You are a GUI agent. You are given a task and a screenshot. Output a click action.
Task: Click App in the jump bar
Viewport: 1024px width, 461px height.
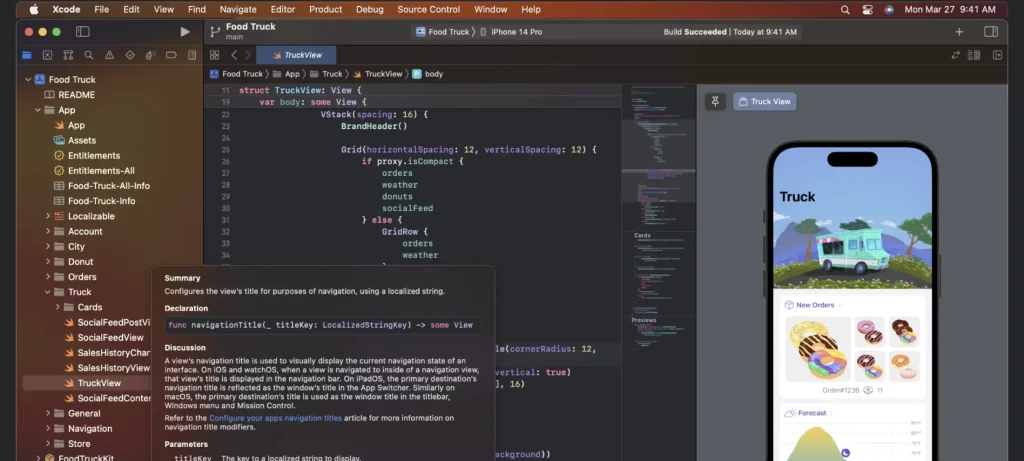(286, 74)
